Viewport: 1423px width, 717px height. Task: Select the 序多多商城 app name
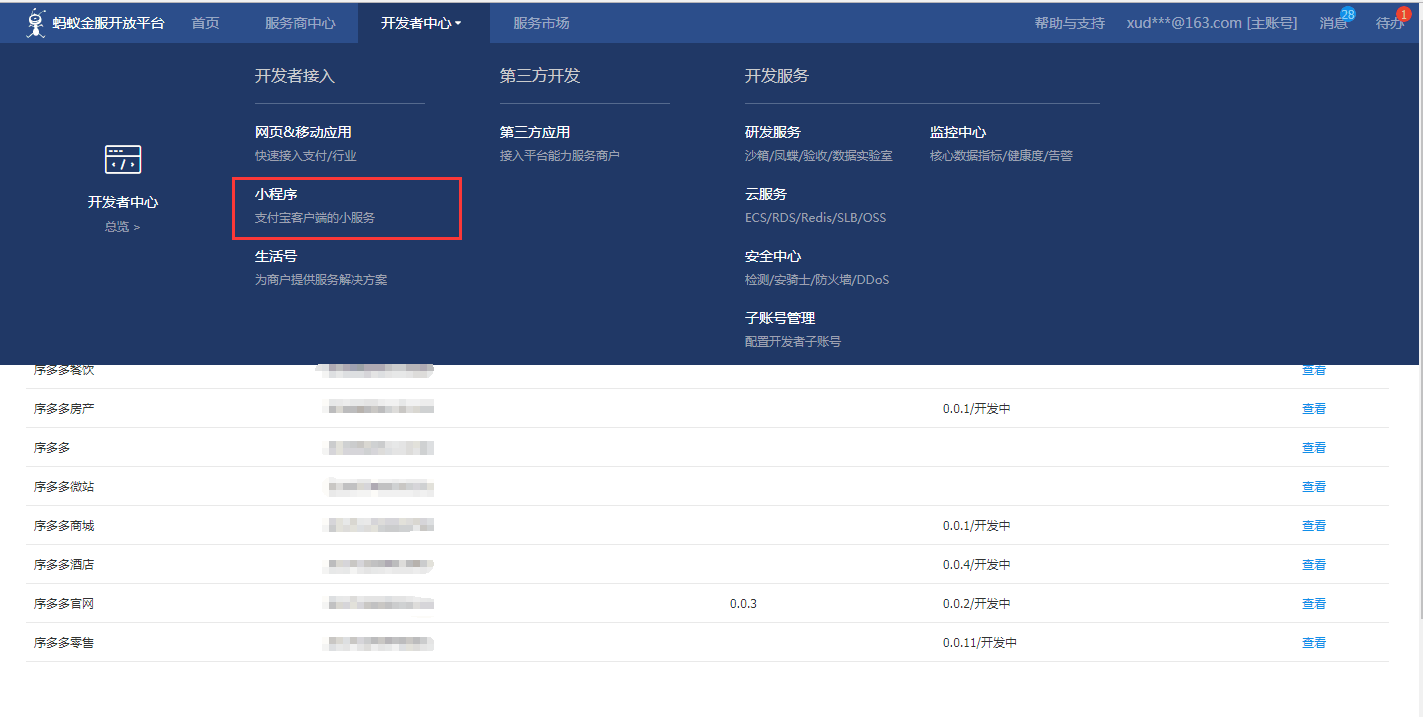(64, 526)
